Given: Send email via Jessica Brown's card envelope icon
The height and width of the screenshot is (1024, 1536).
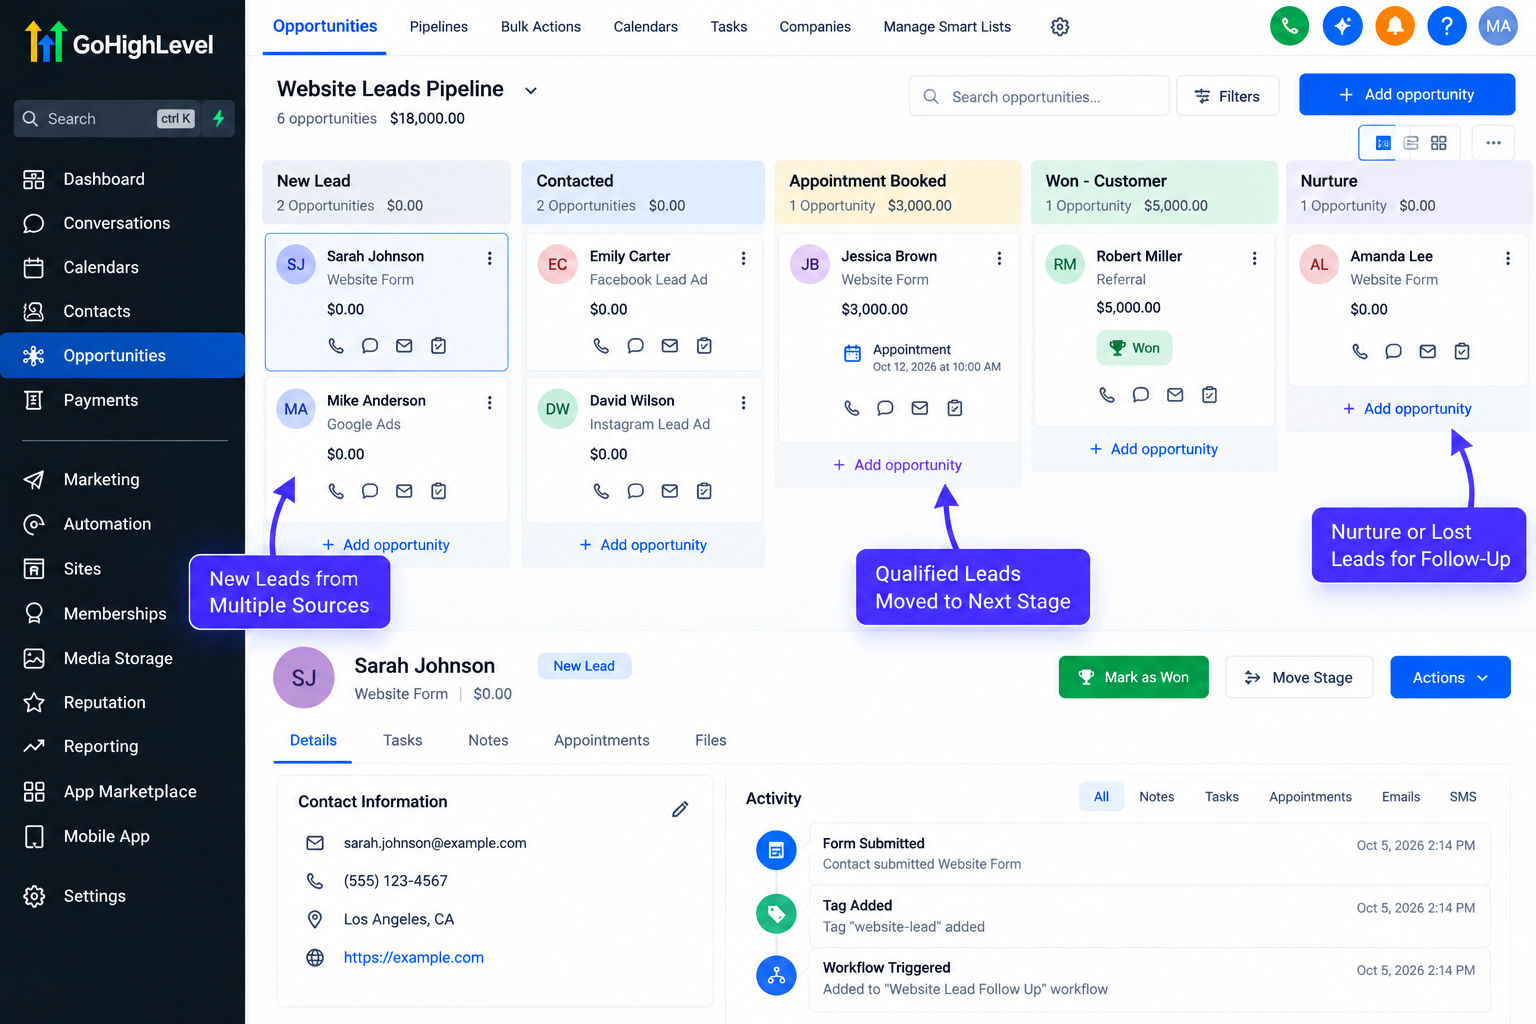Looking at the screenshot, I should click(x=920, y=408).
